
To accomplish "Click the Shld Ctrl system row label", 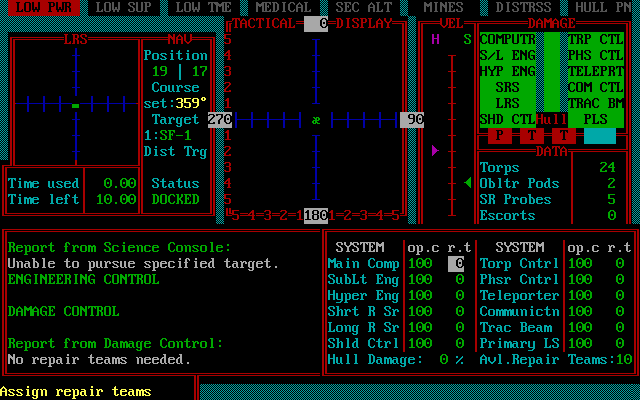I will coord(363,344).
